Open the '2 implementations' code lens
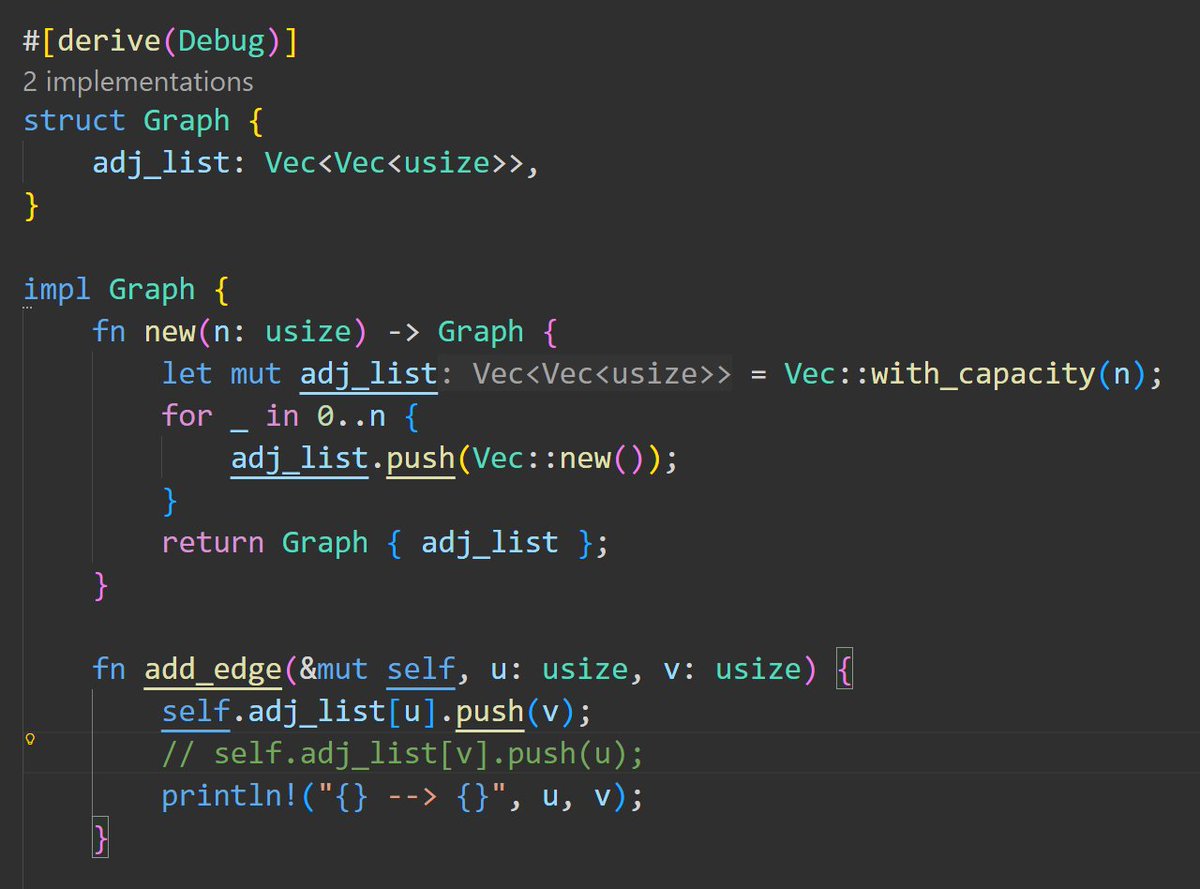Image resolution: width=1200 pixels, height=889 pixels. [138, 81]
